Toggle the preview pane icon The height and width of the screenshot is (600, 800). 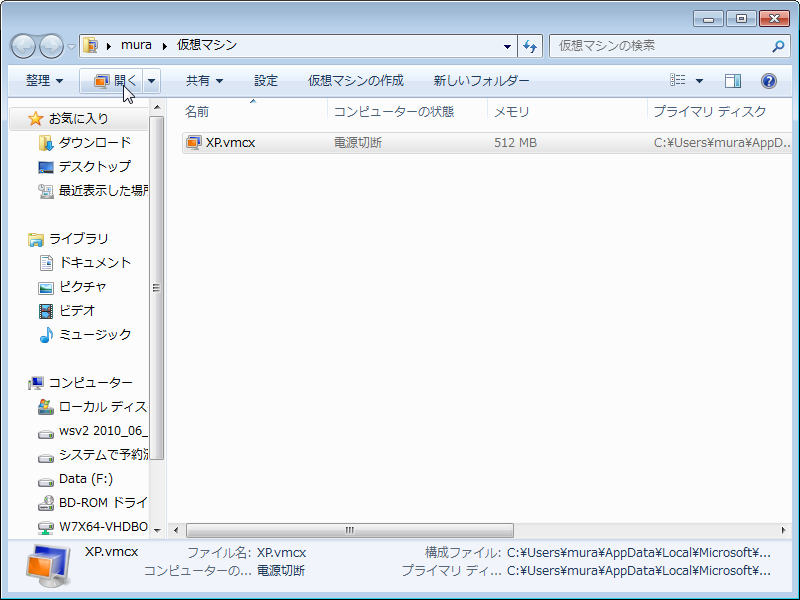point(733,81)
